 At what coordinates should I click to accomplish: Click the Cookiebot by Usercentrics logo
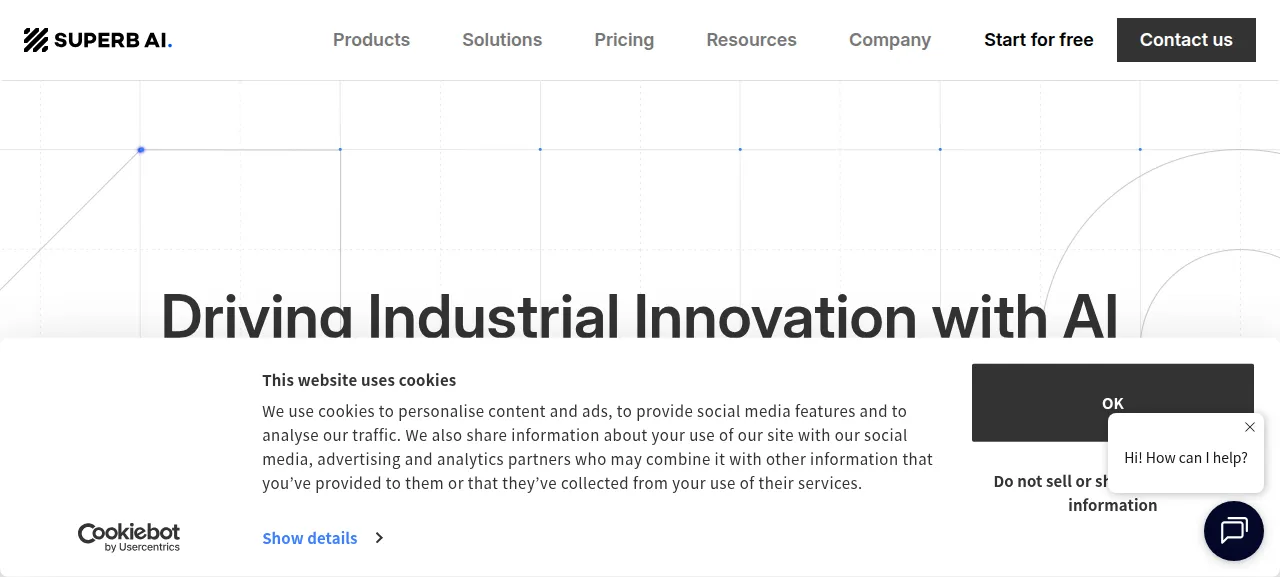[x=129, y=537]
